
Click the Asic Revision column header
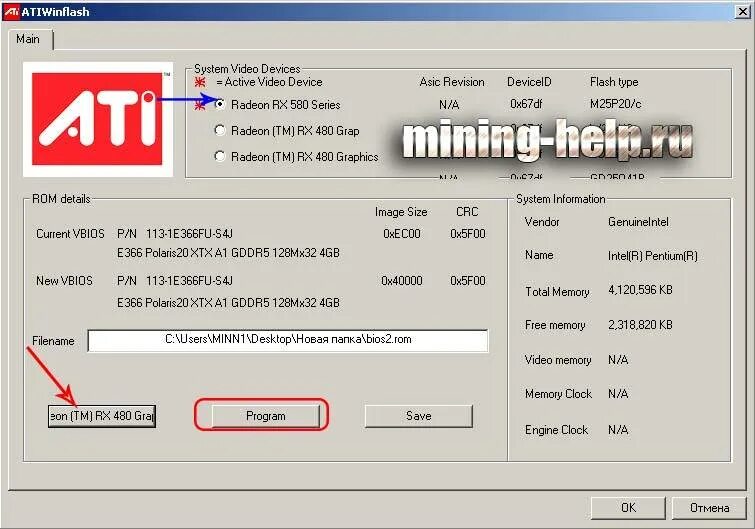click(452, 82)
